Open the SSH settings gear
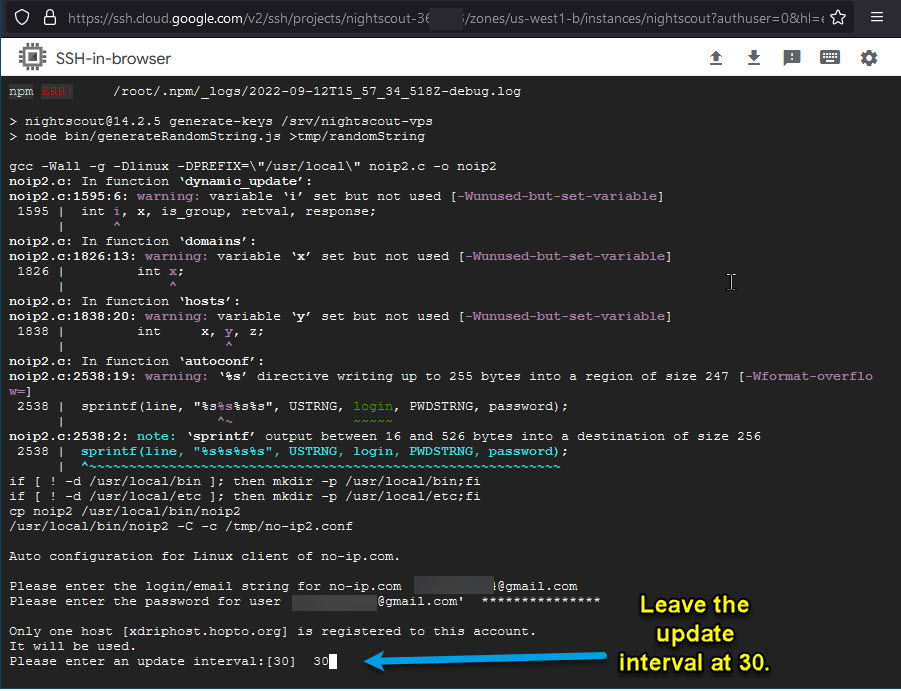This screenshot has width=901, height=691. click(869, 58)
